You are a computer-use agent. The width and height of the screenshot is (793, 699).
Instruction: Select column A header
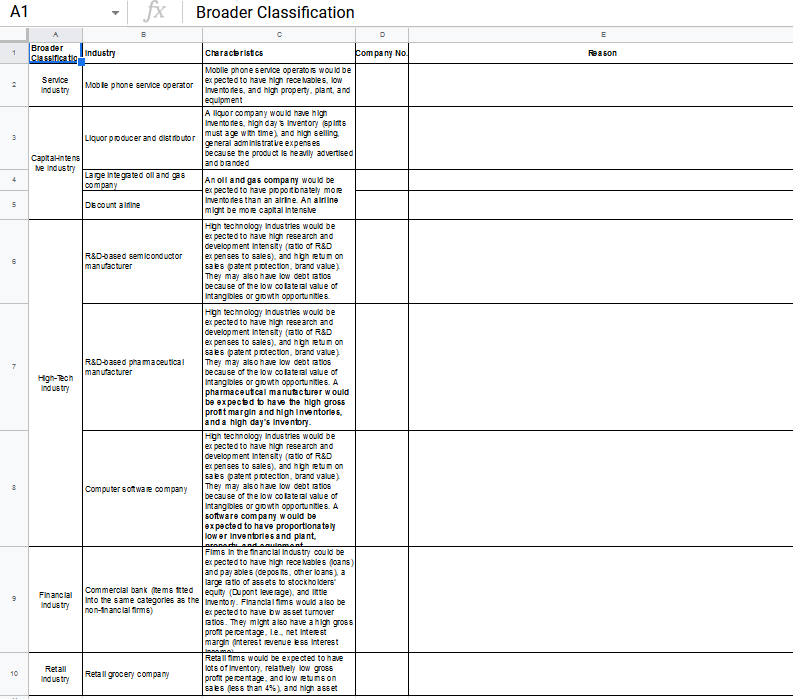click(56, 35)
